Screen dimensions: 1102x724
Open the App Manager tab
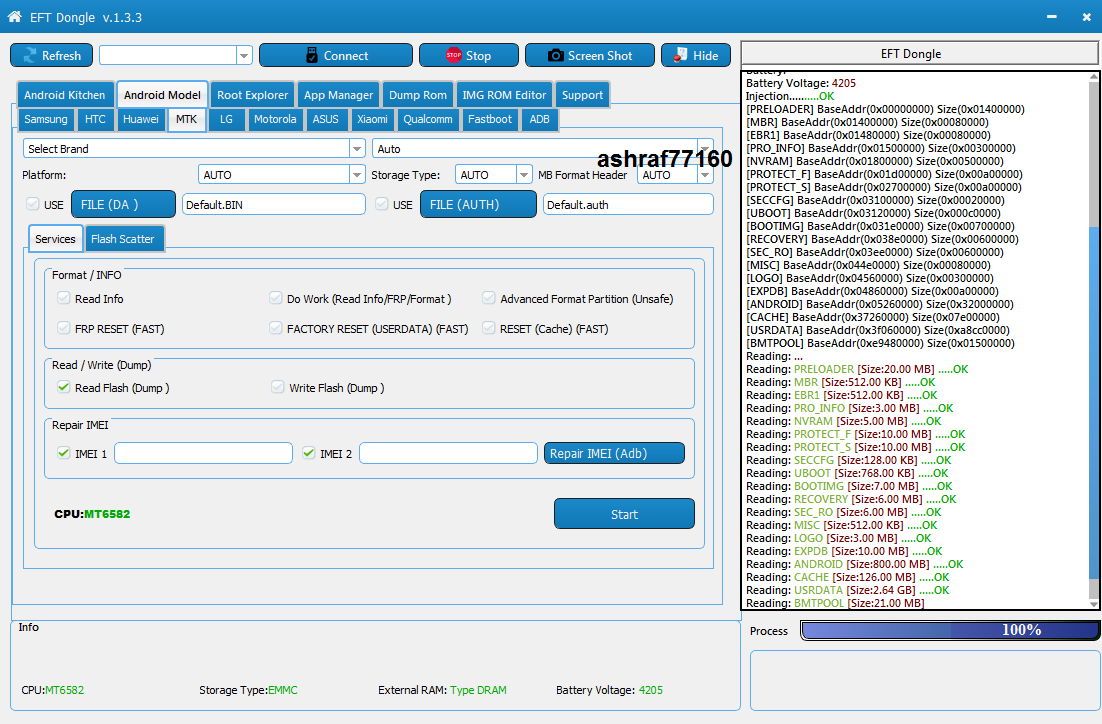tap(338, 95)
